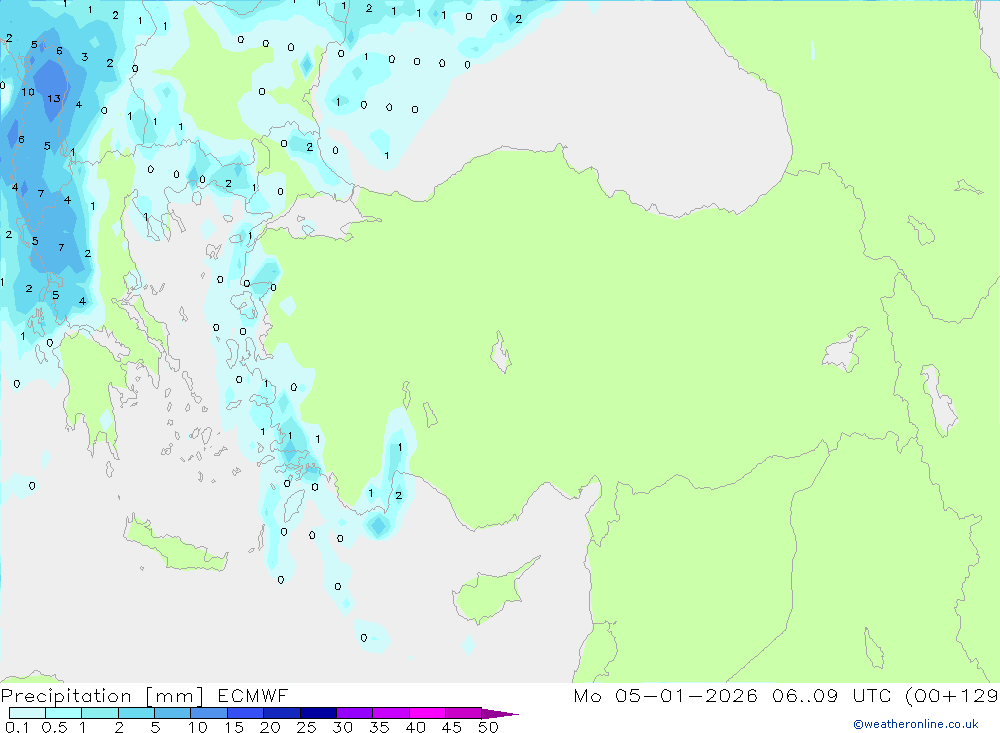Click the '10' precipitation value on the map

tap(27, 92)
